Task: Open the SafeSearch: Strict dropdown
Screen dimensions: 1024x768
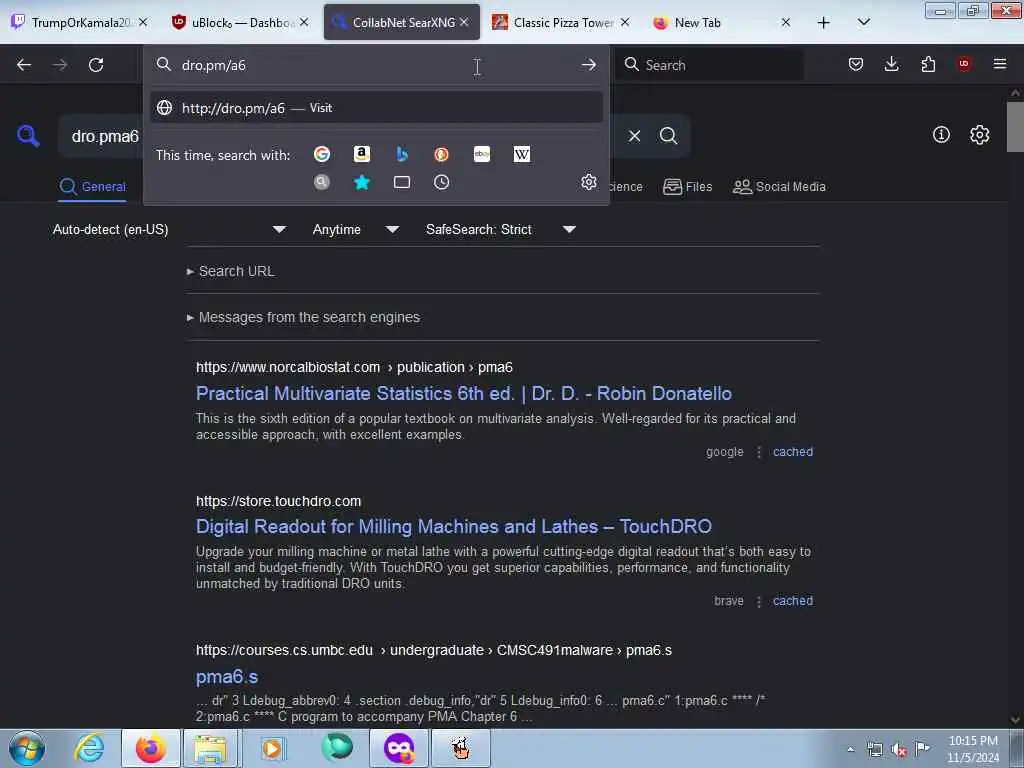Action: tap(500, 229)
